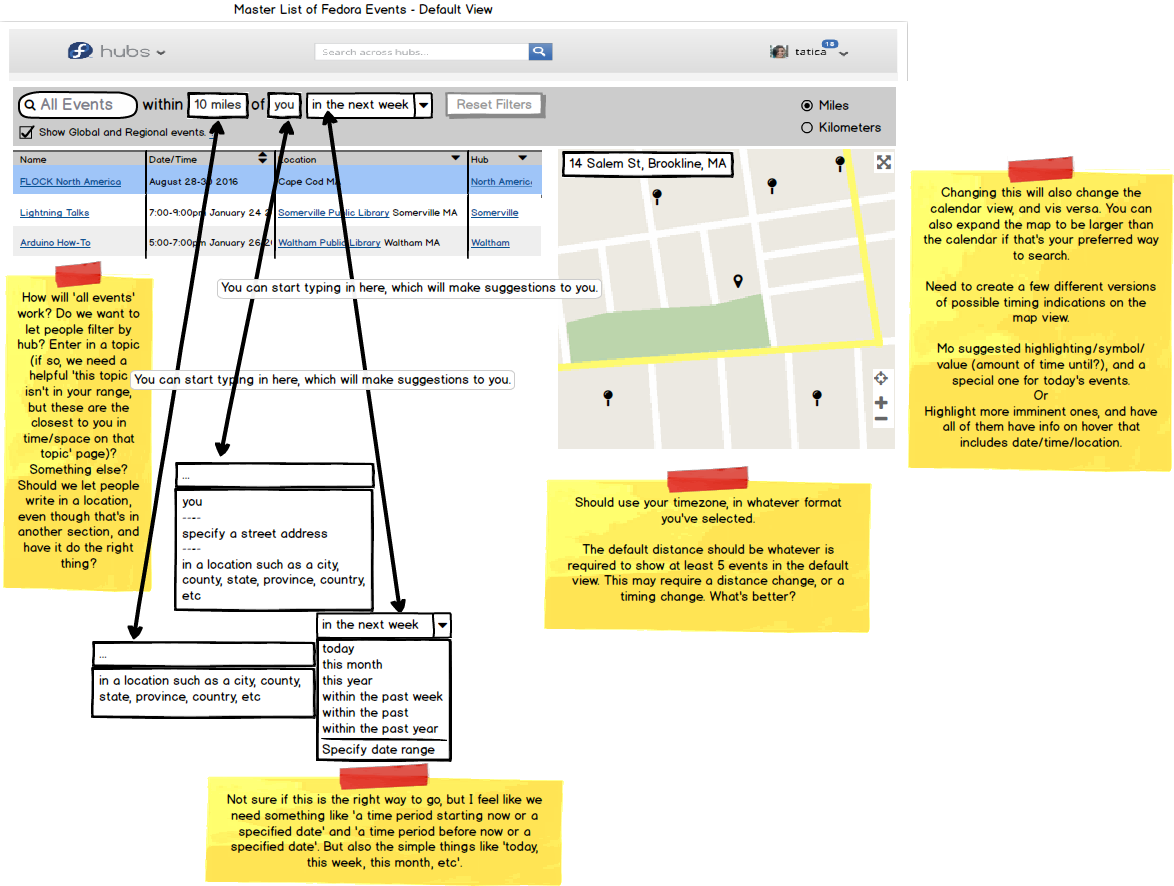1174x886 pixels.
Task: Choose 'this month' in time list
Action: click(x=353, y=664)
